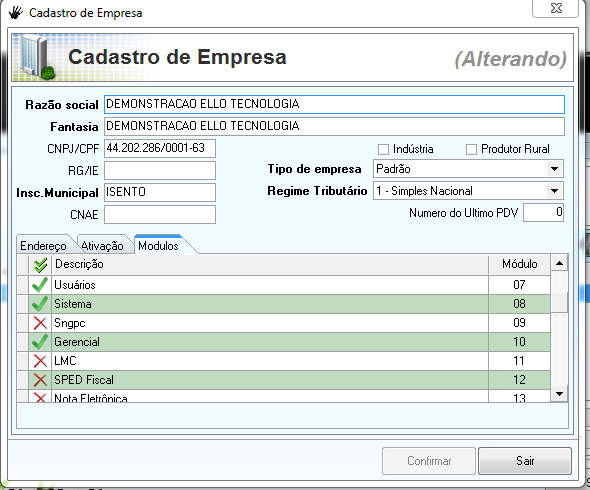
Task: Click the modules list scrollbar thumb
Action: coord(559,302)
